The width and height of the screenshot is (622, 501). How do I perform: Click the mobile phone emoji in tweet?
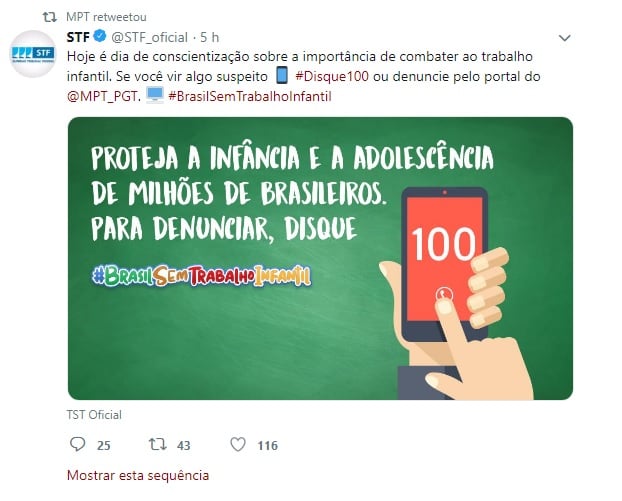click(282, 75)
